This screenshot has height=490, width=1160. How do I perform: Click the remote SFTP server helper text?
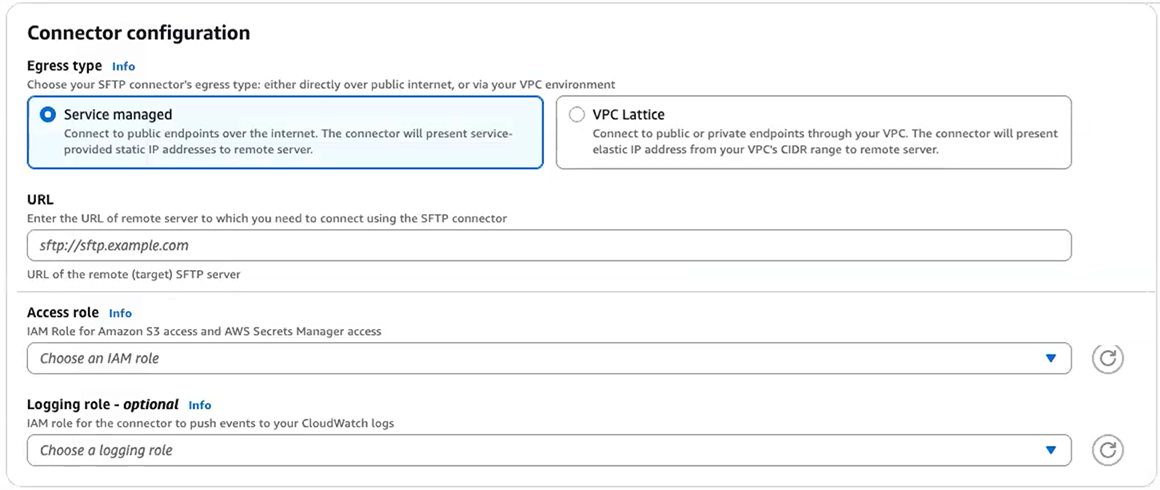click(133, 274)
